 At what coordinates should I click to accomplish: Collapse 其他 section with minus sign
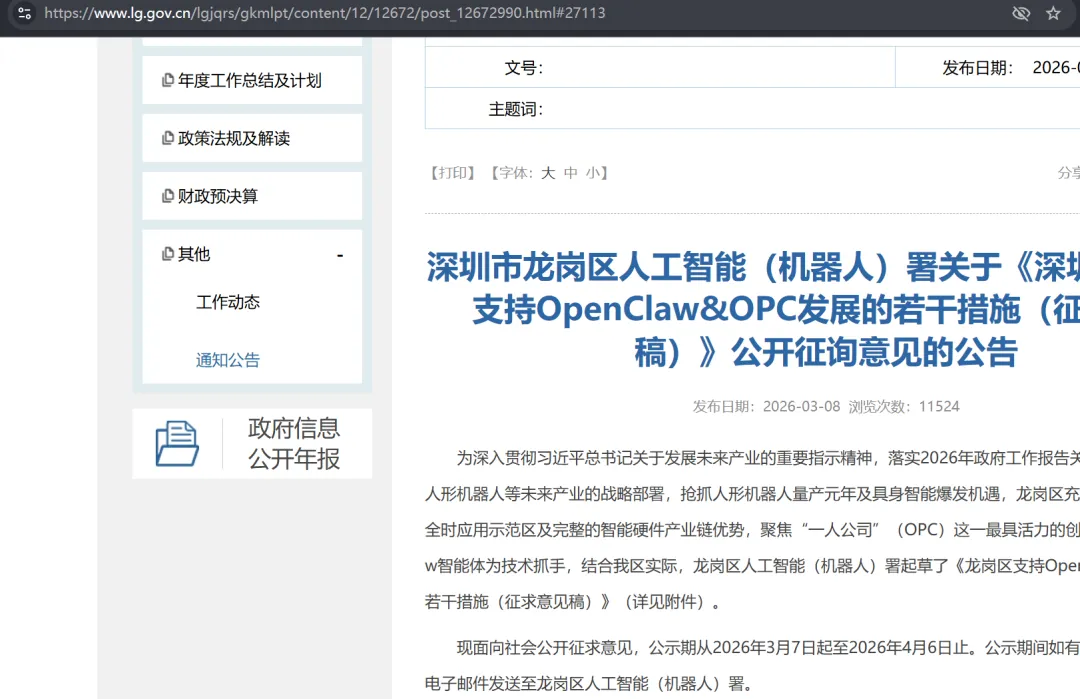click(340, 255)
